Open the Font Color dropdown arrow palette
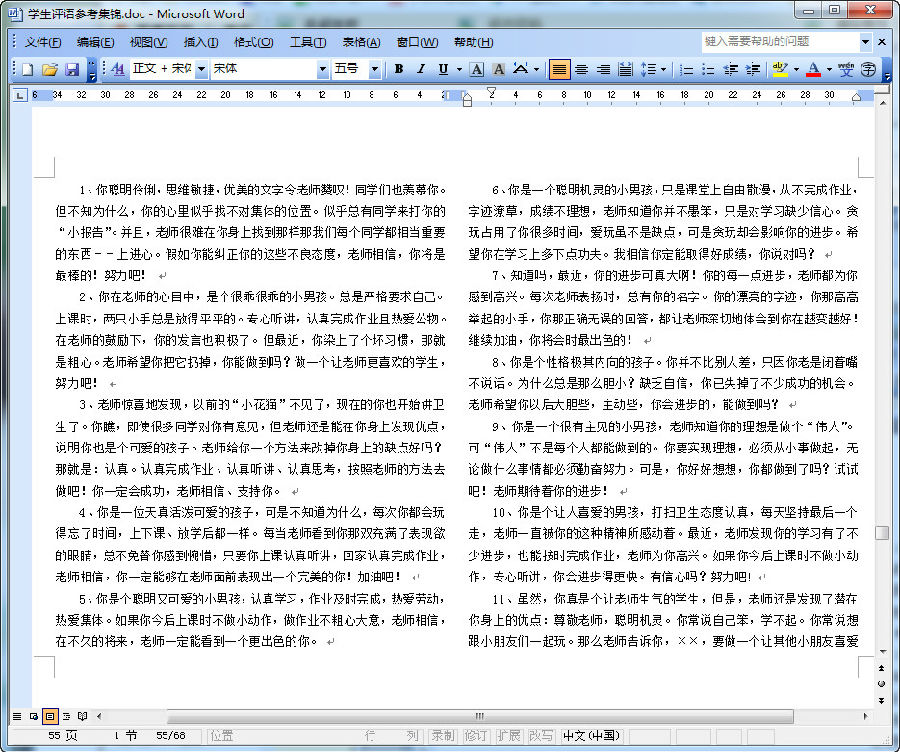900x752 pixels. (x=828, y=69)
